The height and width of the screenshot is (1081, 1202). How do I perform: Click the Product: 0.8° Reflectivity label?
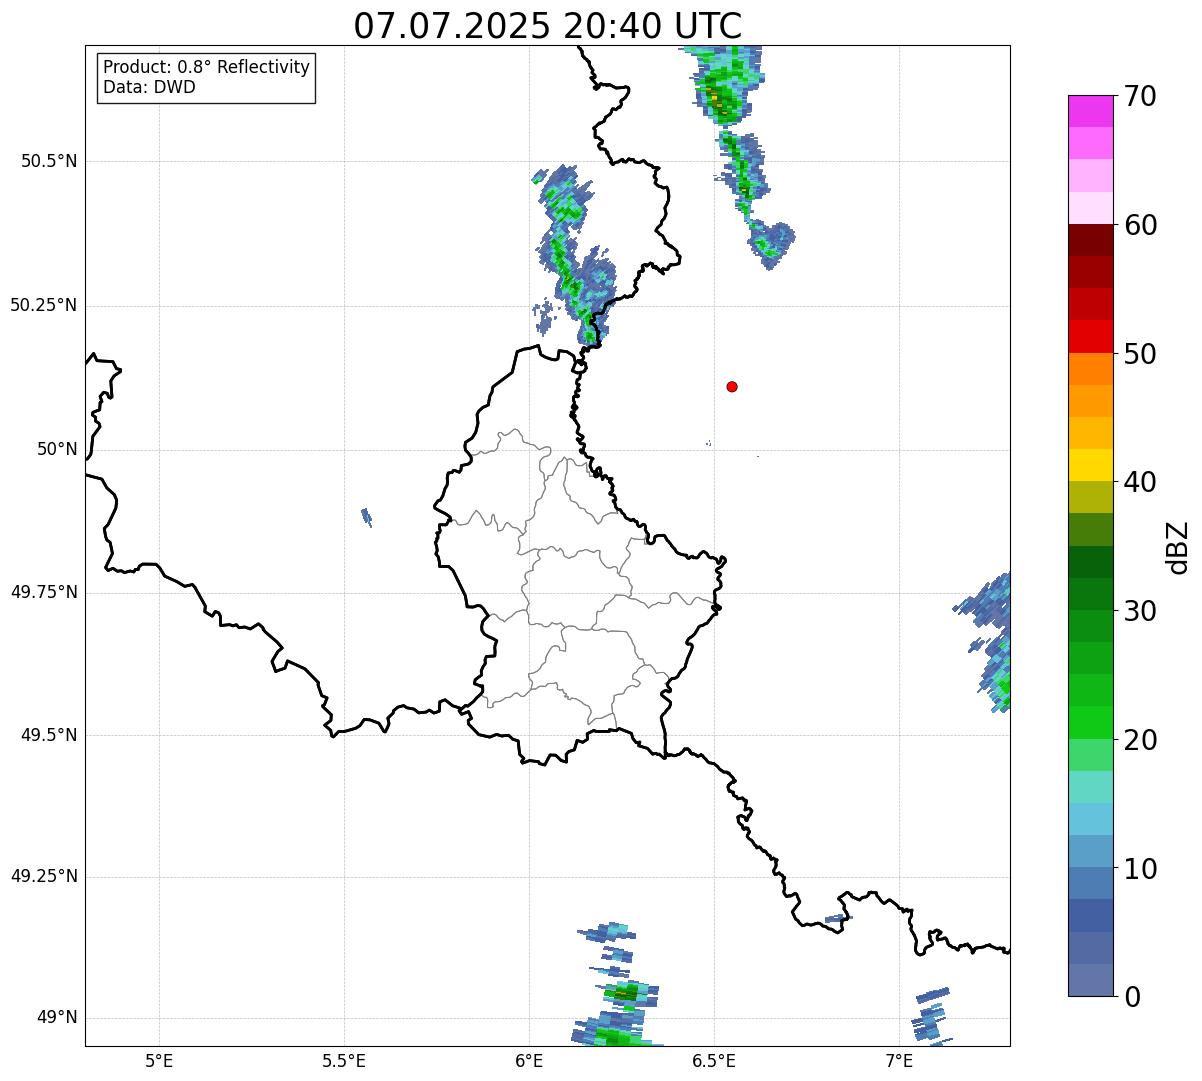[x=207, y=67]
